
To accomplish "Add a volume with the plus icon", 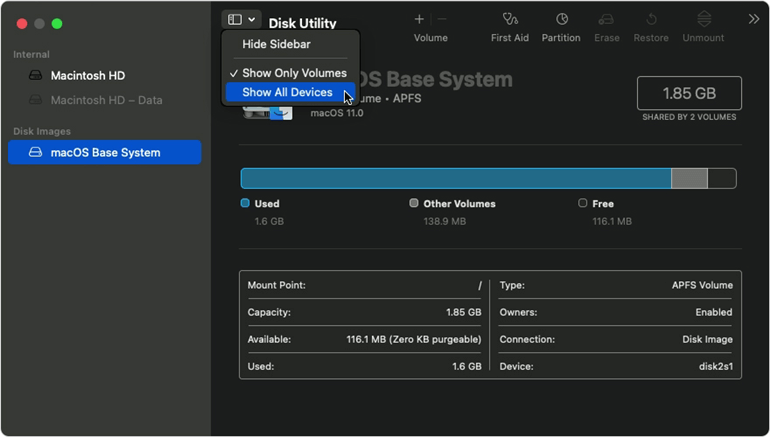I will 419,19.
